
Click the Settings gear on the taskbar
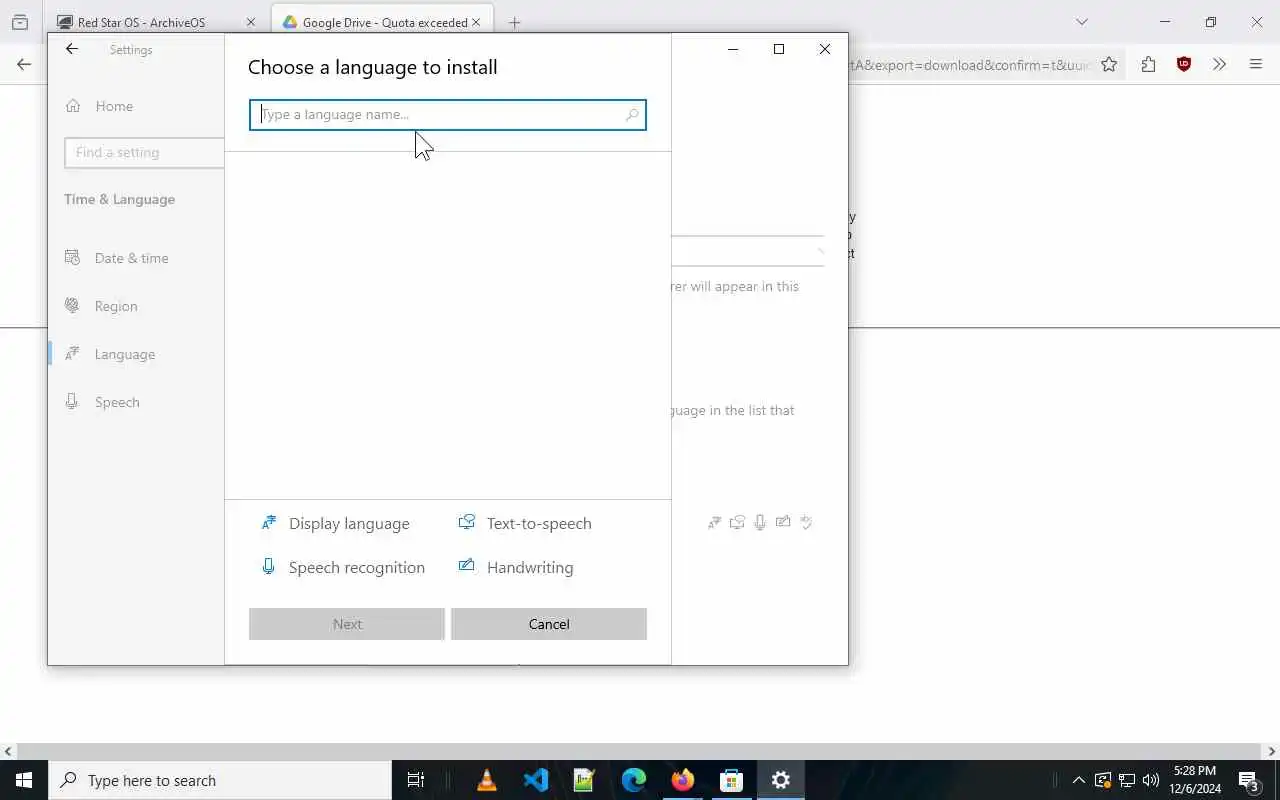click(781, 780)
